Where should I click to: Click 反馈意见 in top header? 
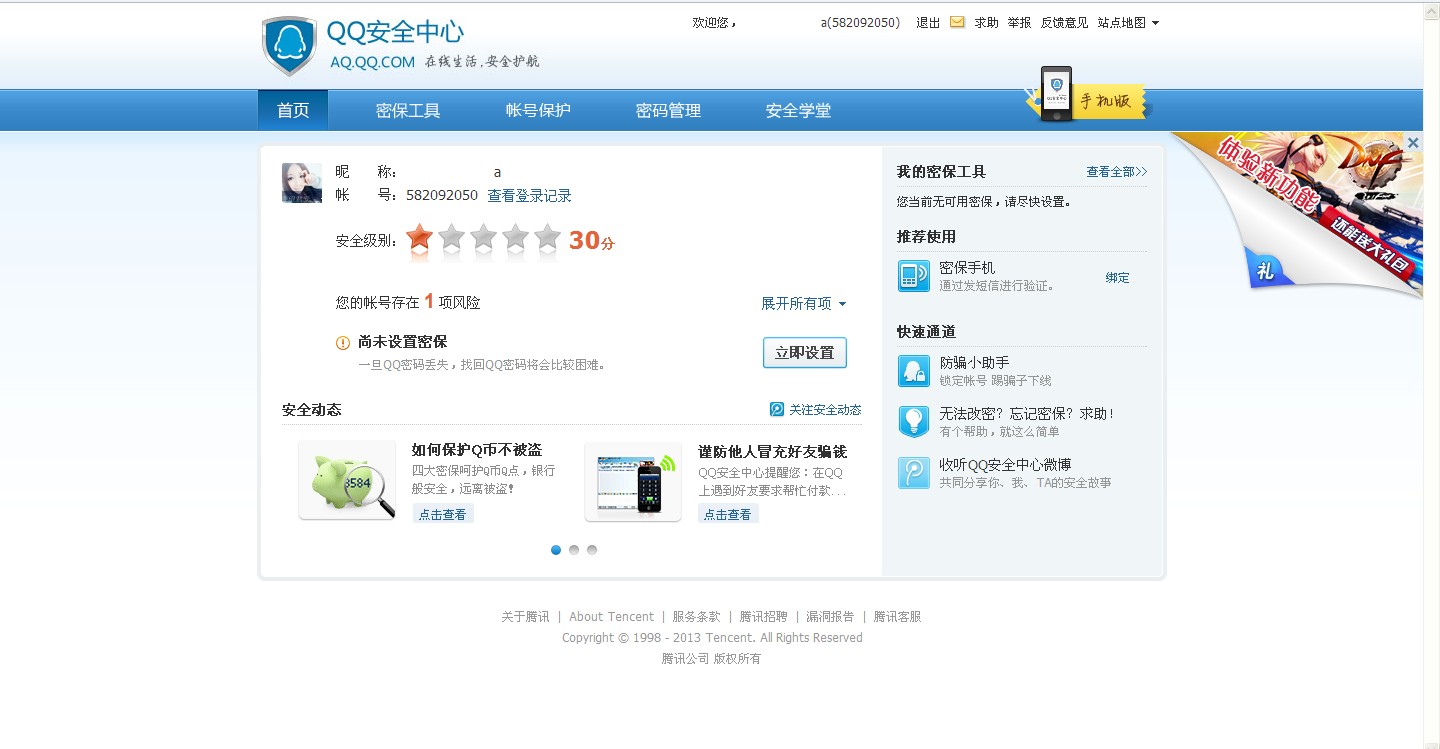point(1064,22)
